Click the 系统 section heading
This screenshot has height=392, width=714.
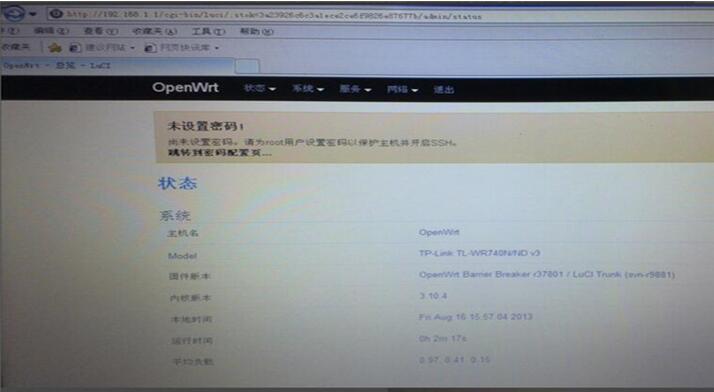coord(175,215)
